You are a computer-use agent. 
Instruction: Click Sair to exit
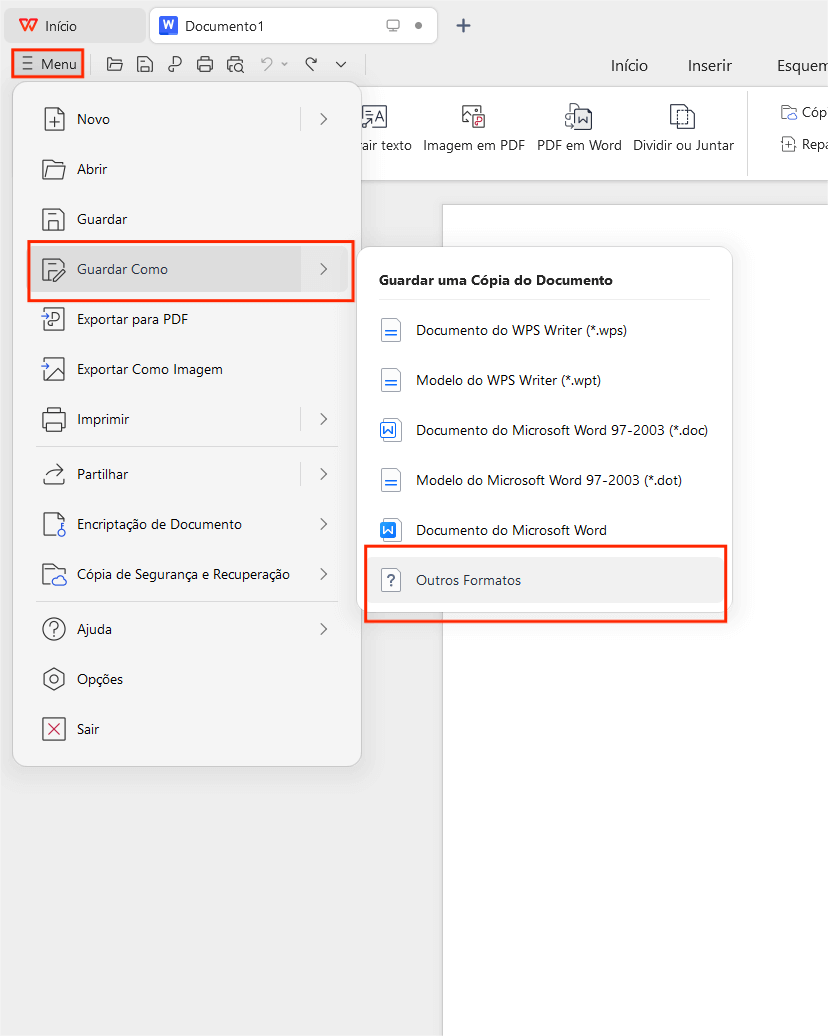pyautogui.click(x=189, y=729)
